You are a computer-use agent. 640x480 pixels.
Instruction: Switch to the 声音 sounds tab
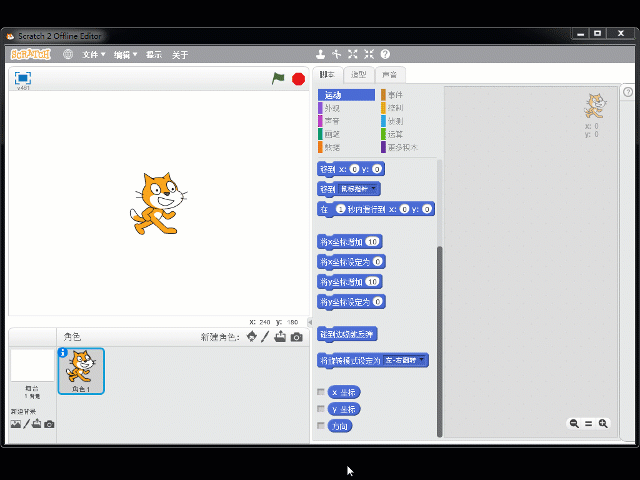tap(390, 74)
